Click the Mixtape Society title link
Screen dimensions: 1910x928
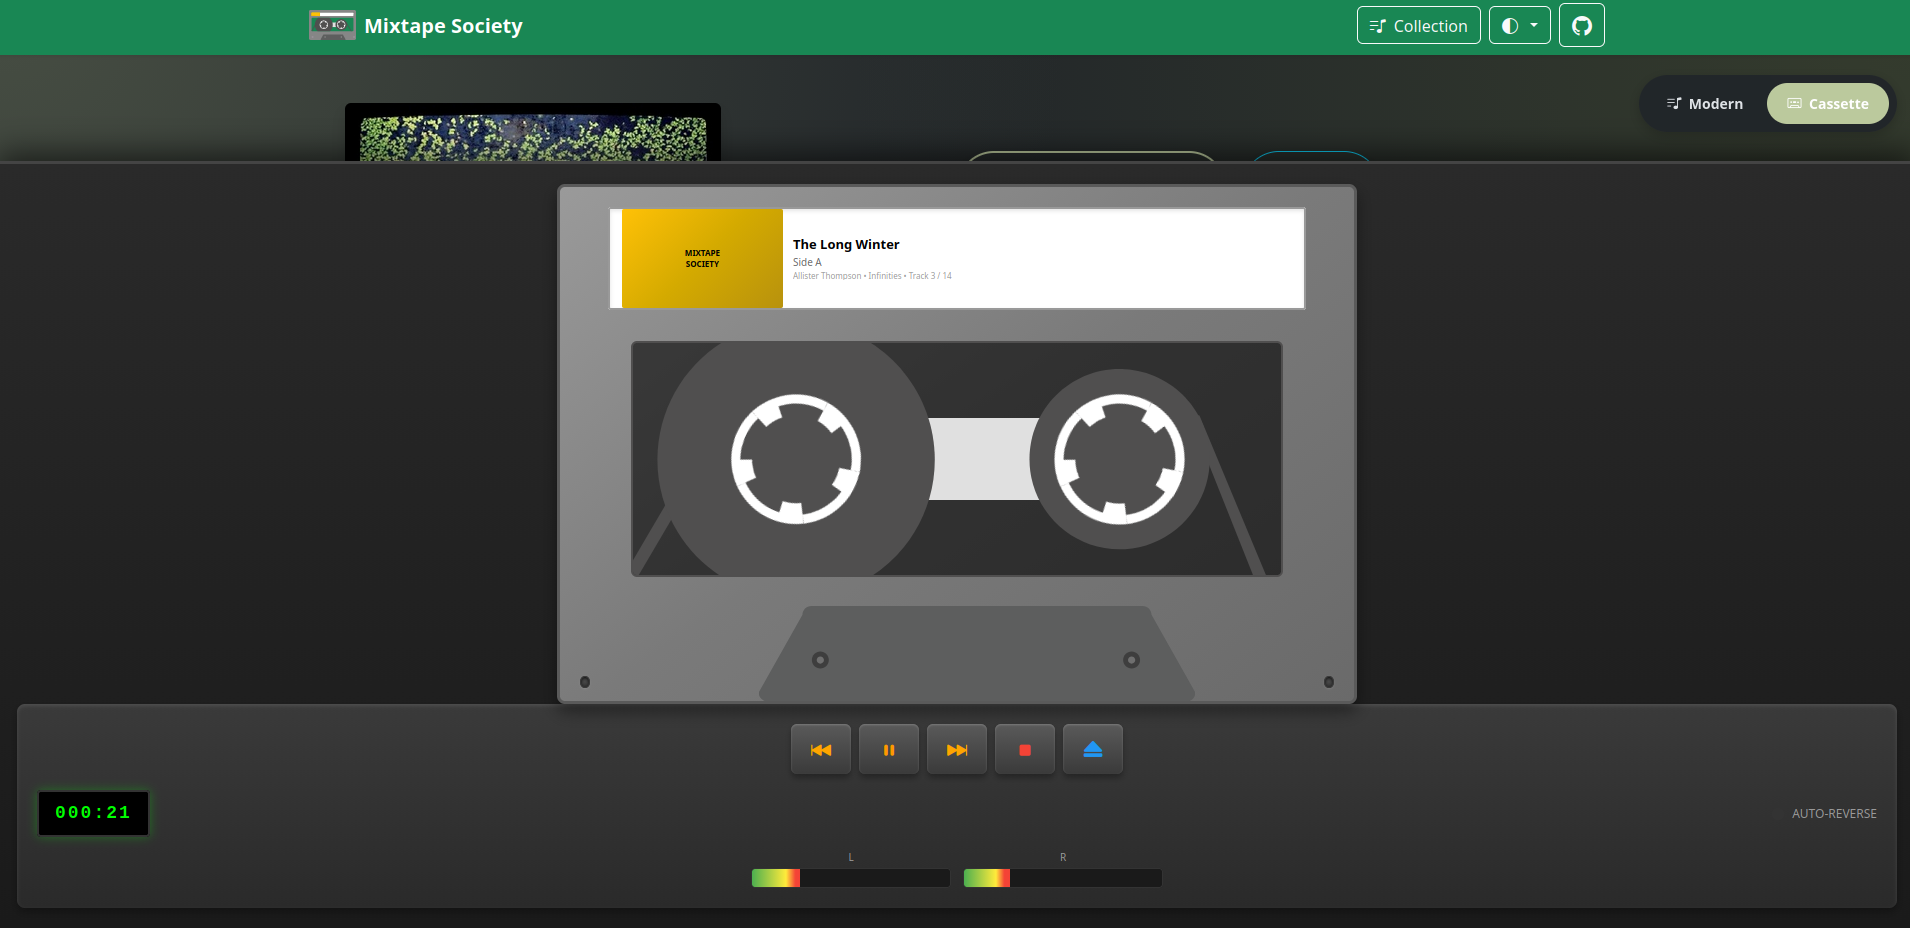click(x=443, y=26)
